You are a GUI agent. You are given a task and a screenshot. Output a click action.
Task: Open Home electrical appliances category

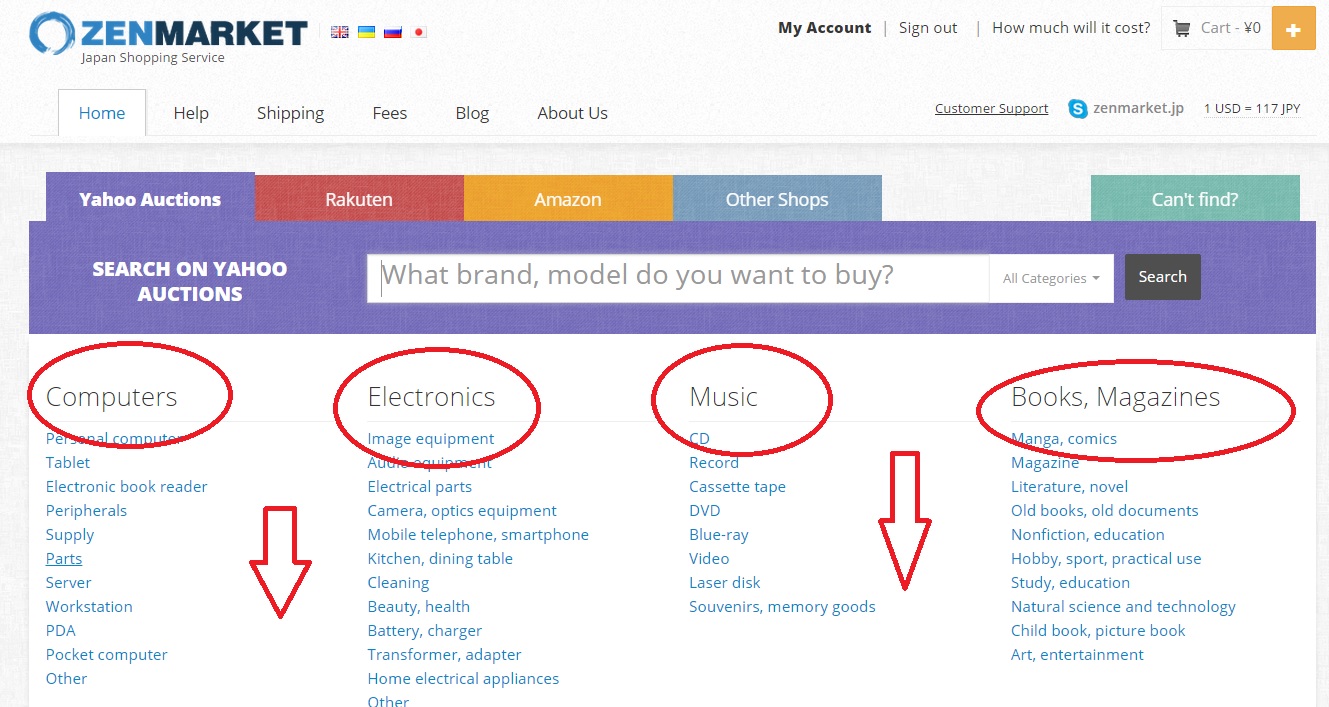(x=464, y=679)
